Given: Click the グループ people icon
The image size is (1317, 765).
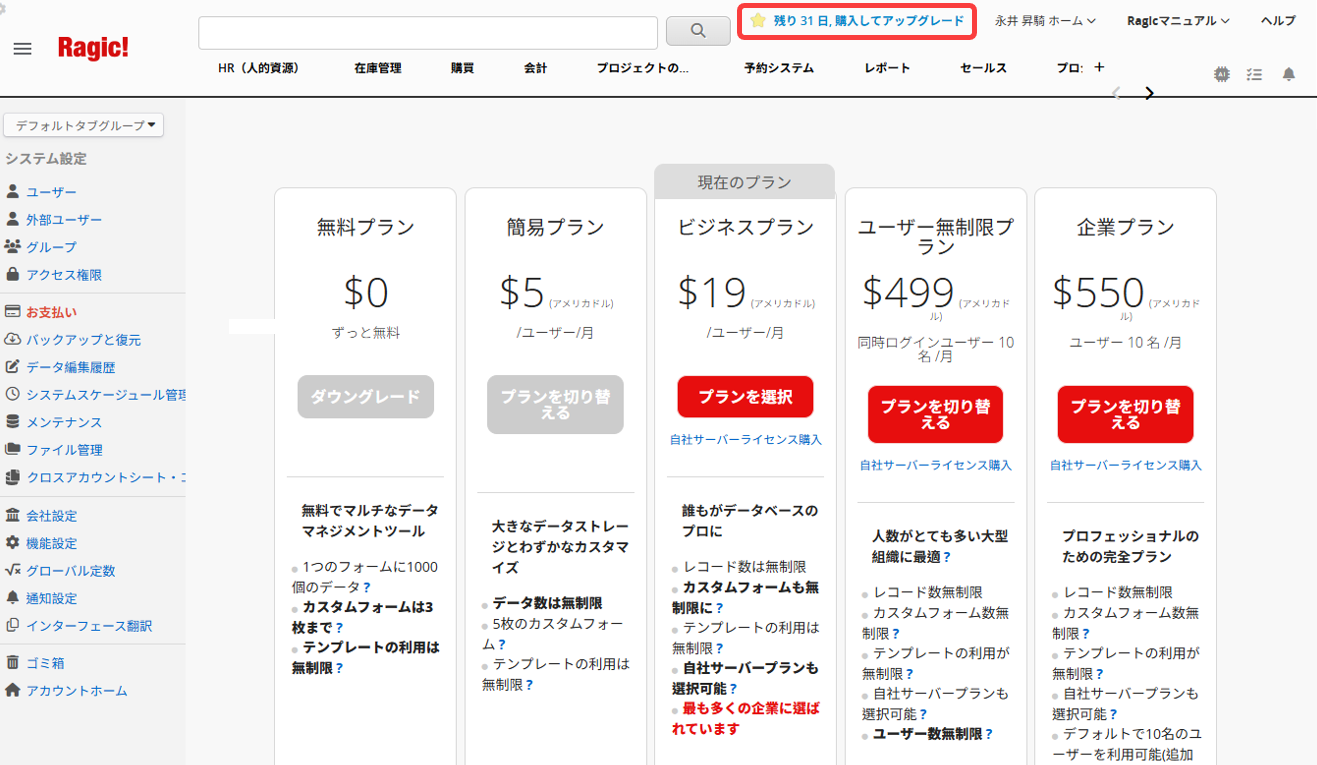Looking at the screenshot, I should pyautogui.click(x=13, y=246).
